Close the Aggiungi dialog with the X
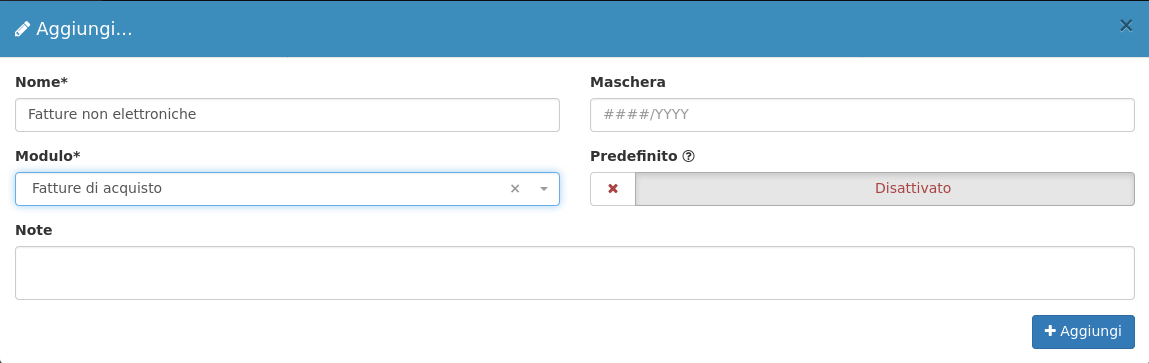 click(x=1126, y=26)
